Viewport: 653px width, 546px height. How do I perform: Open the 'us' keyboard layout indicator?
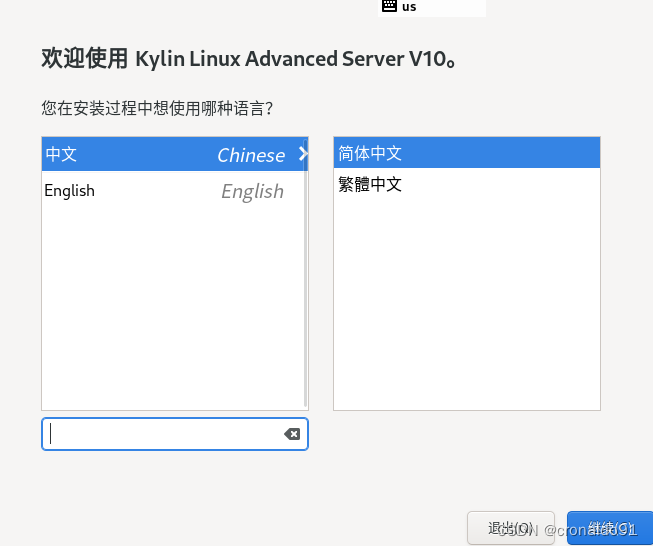point(432,7)
